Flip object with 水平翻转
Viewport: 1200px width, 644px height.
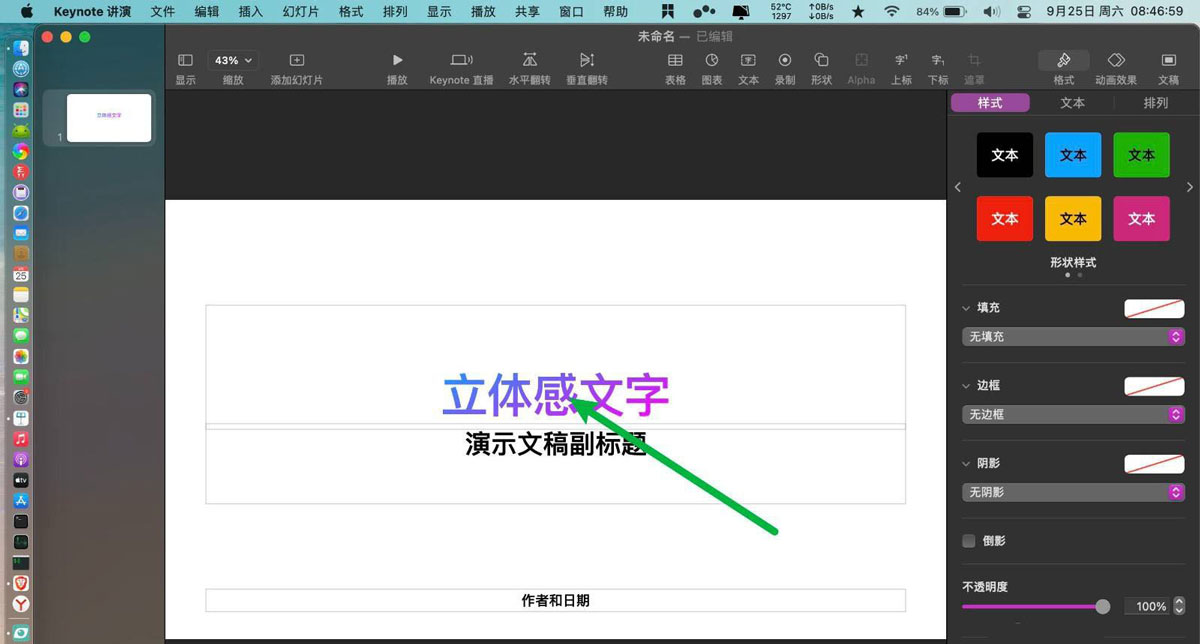[x=530, y=61]
